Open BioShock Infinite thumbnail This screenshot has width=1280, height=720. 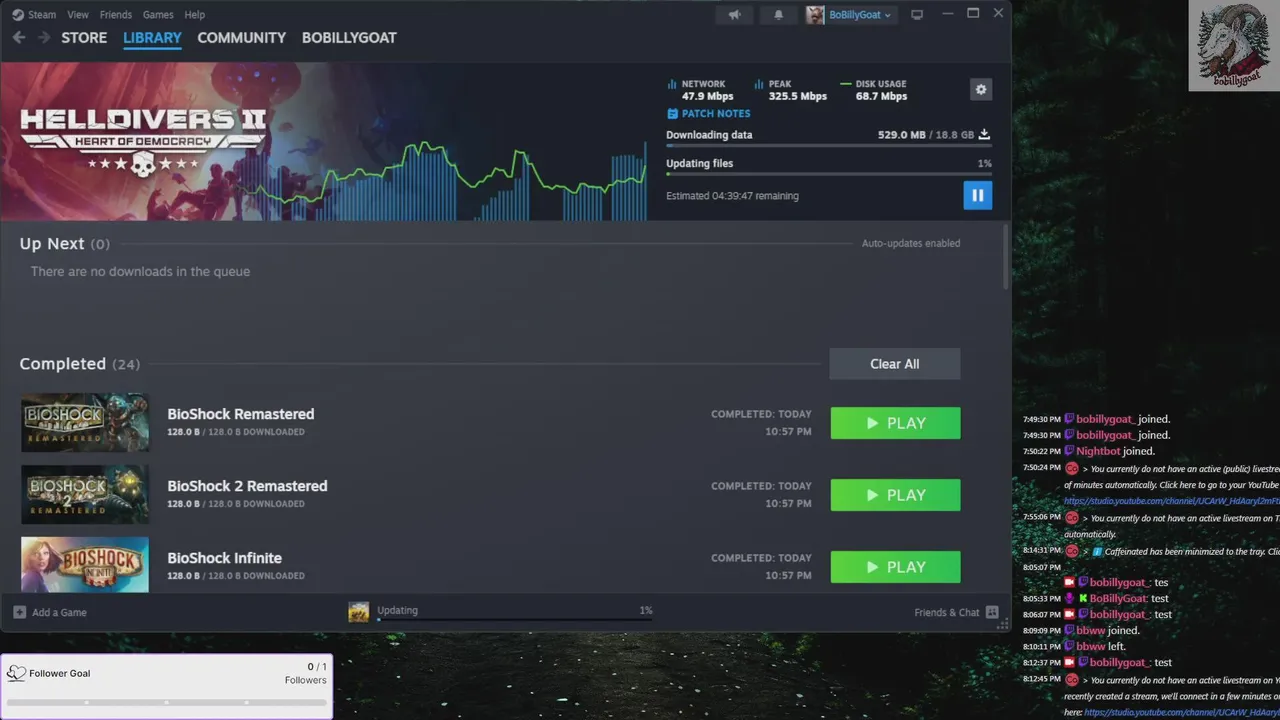85,565
